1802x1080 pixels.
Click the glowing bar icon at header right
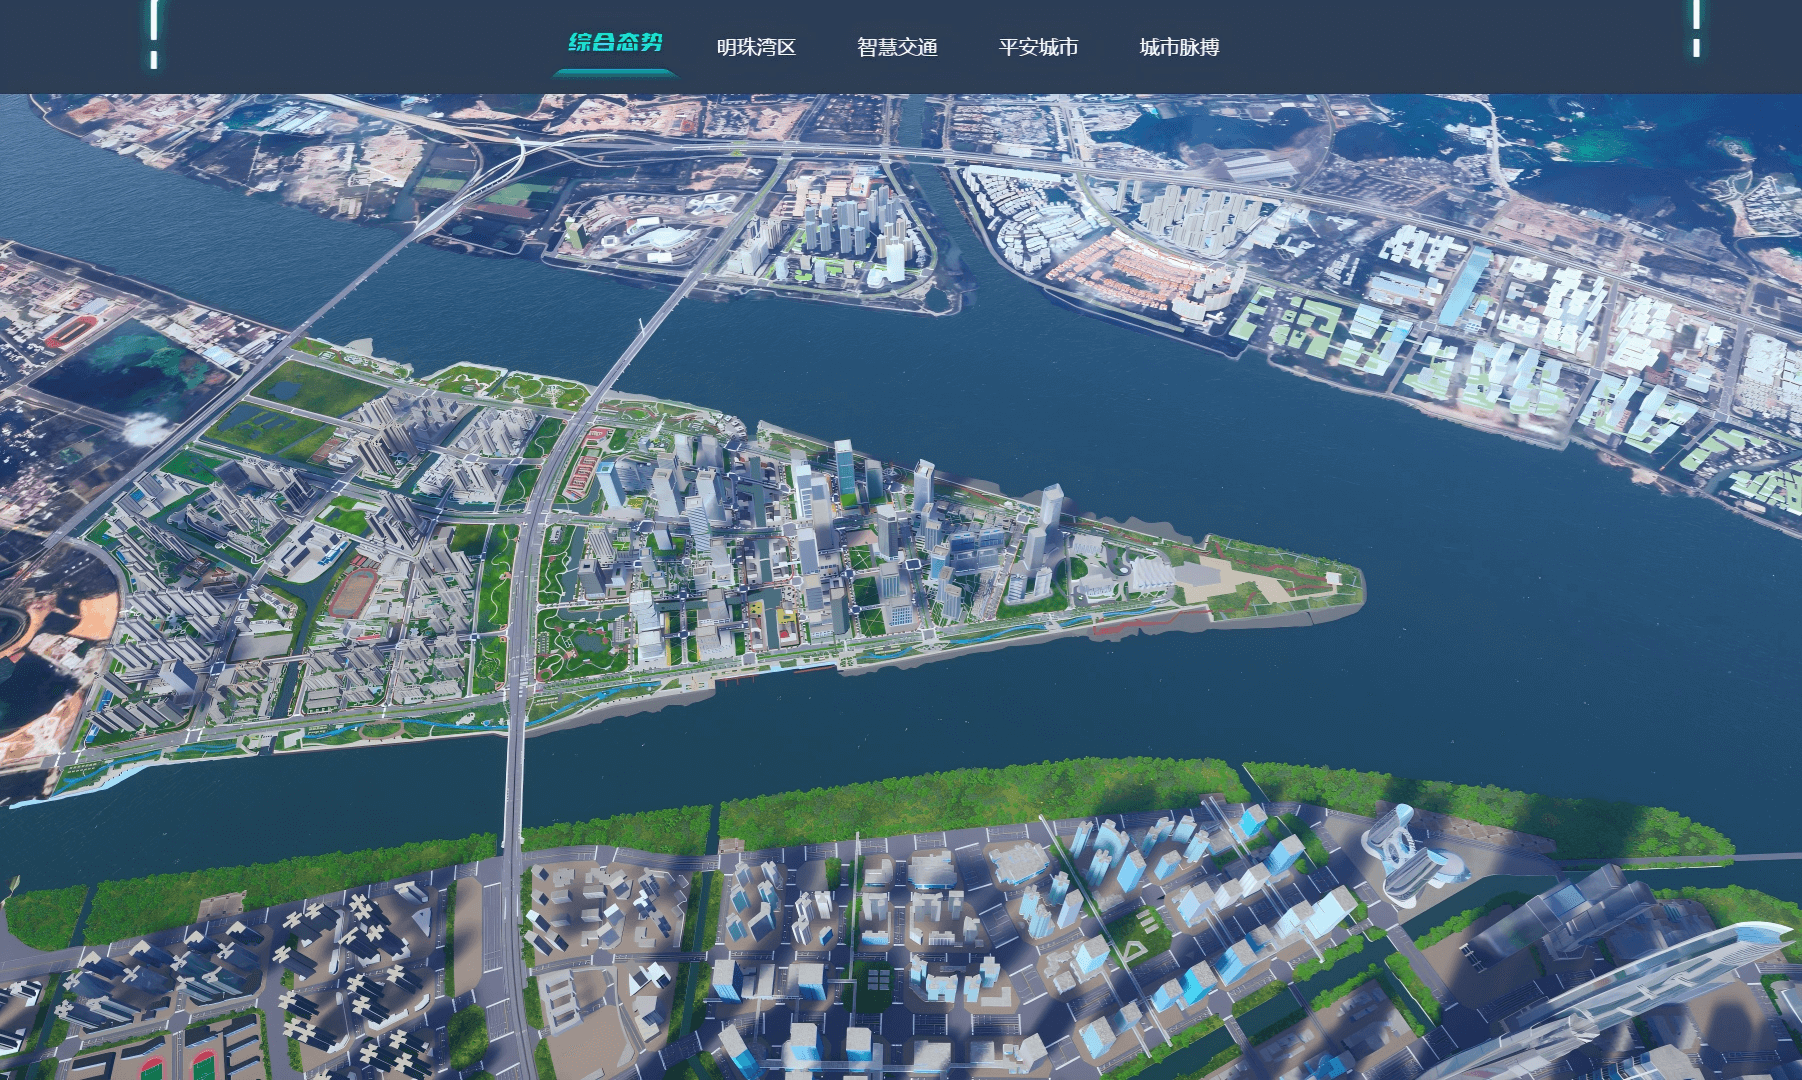pyautogui.click(x=1696, y=29)
